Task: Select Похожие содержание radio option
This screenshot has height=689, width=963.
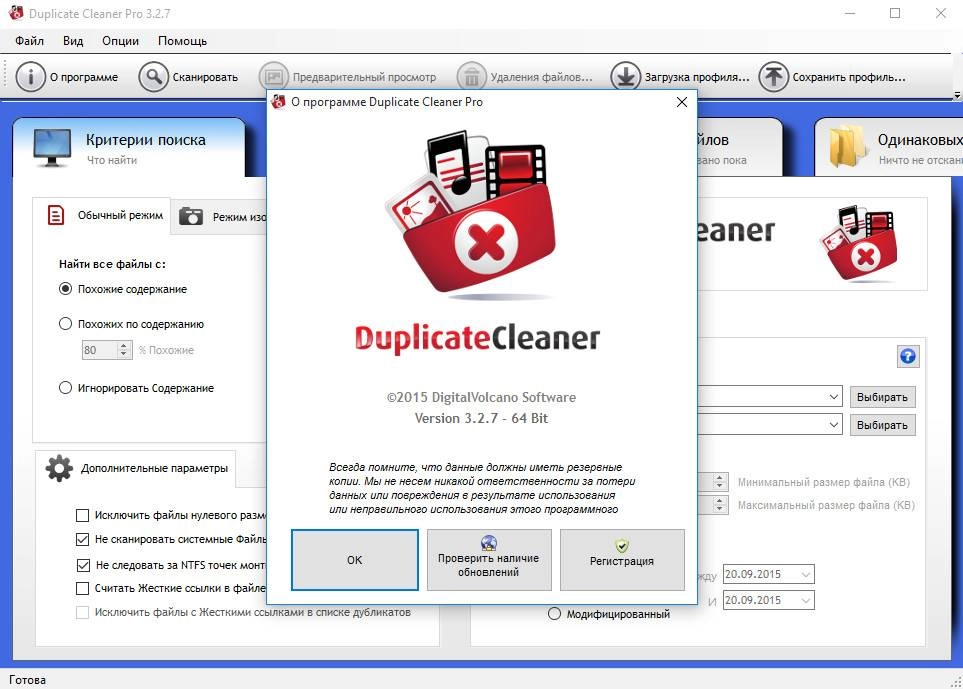Action: 65,289
